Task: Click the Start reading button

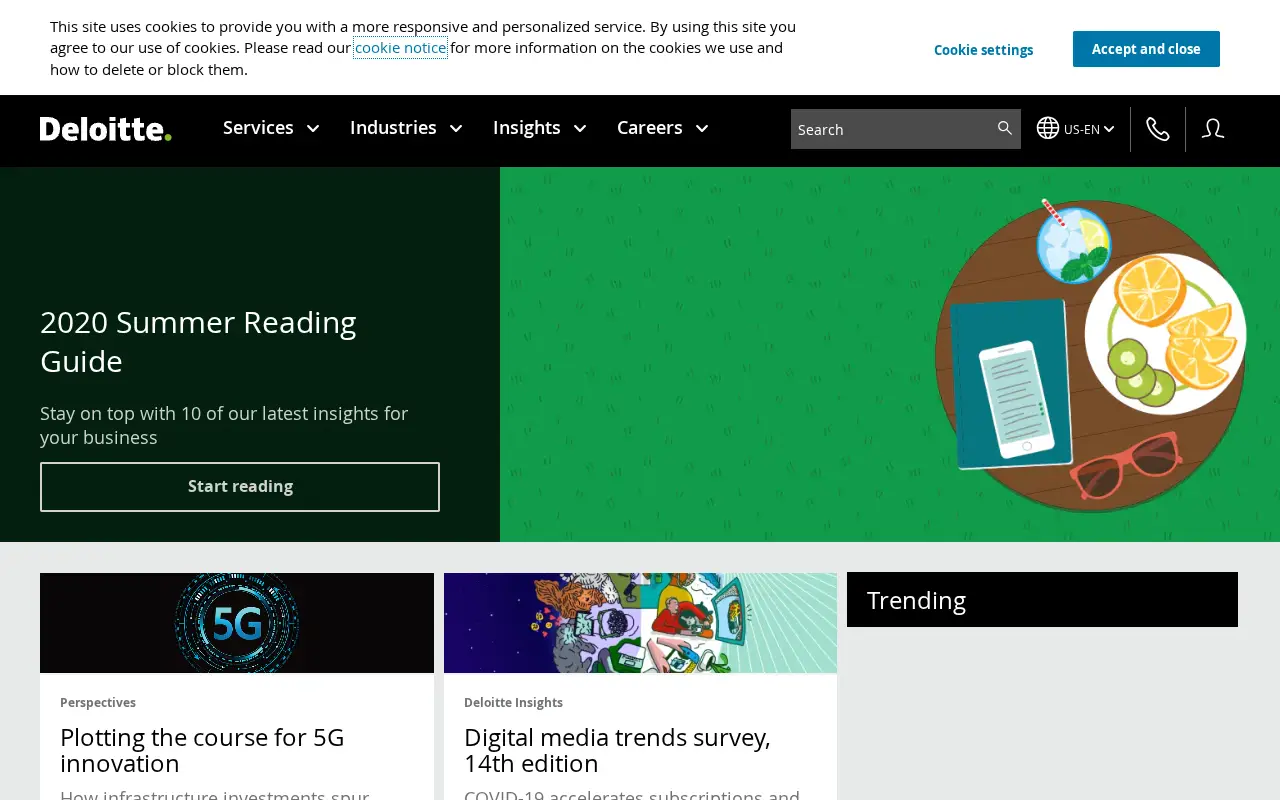Action: coord(240,487)
